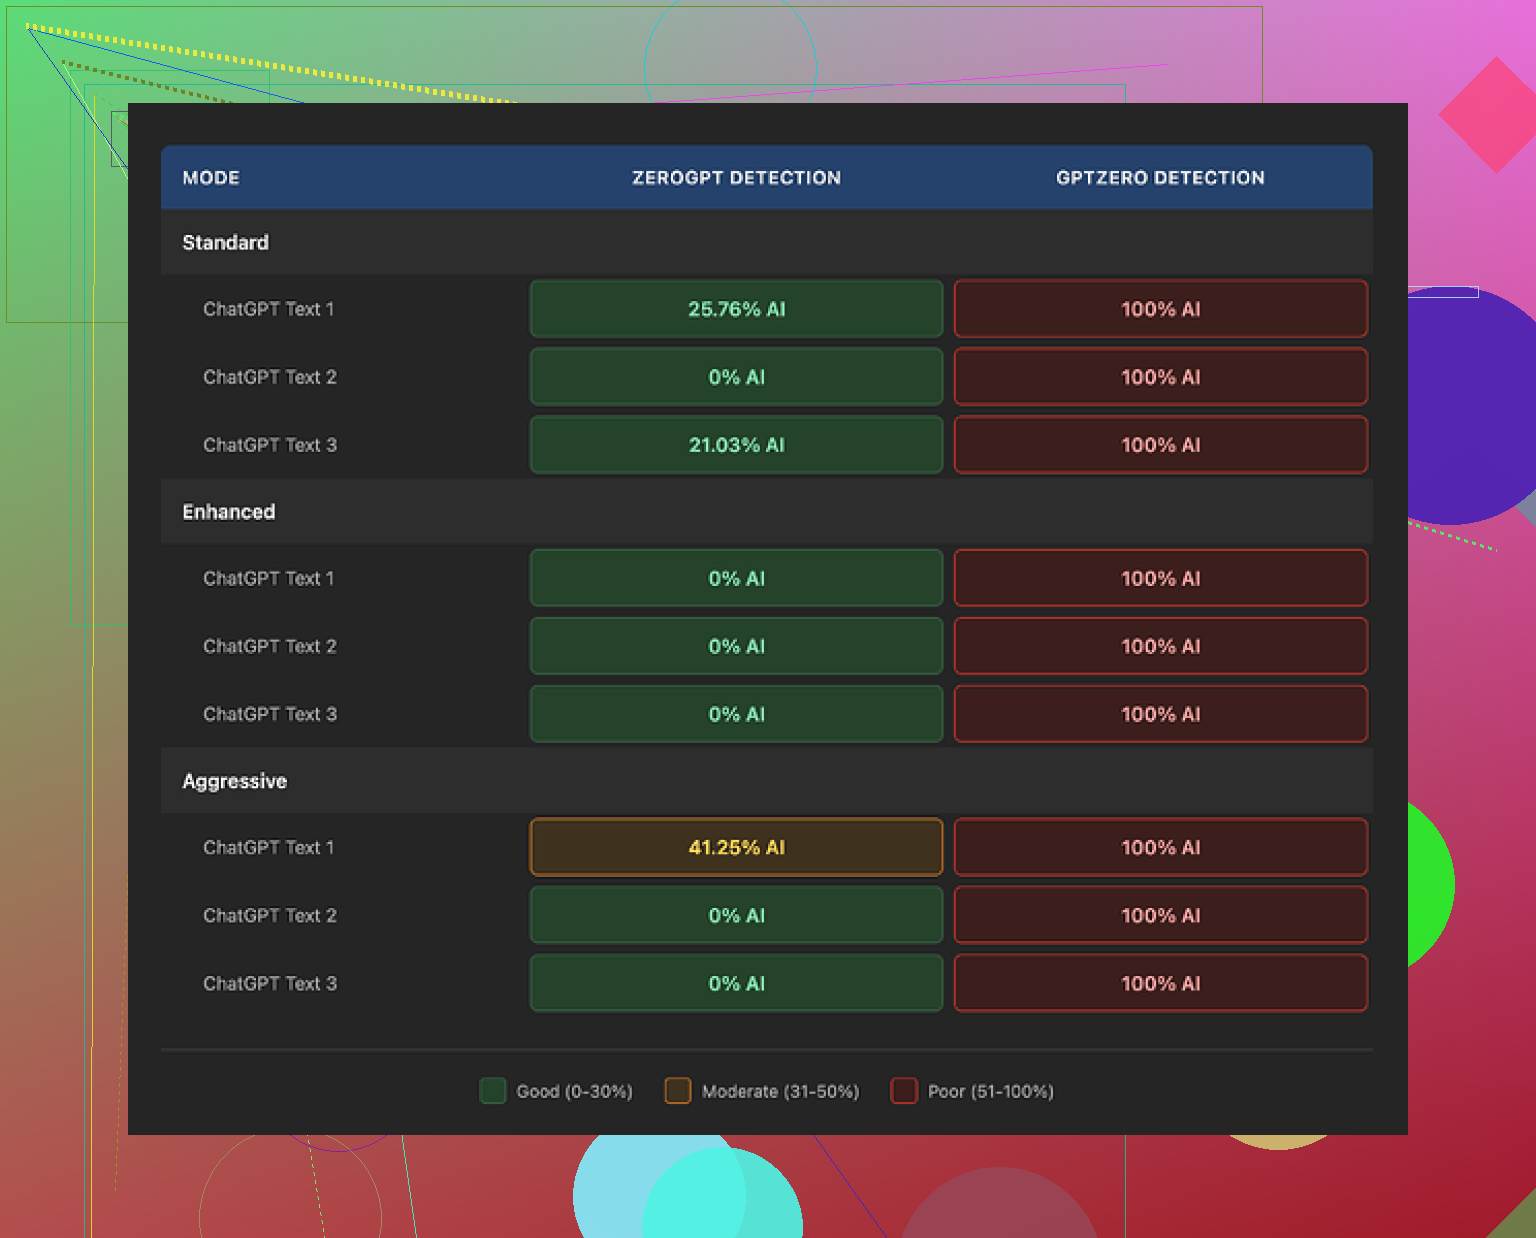
Task: Click ChatGPT Text 3 label under Aggressive
Action: [270, 983]
